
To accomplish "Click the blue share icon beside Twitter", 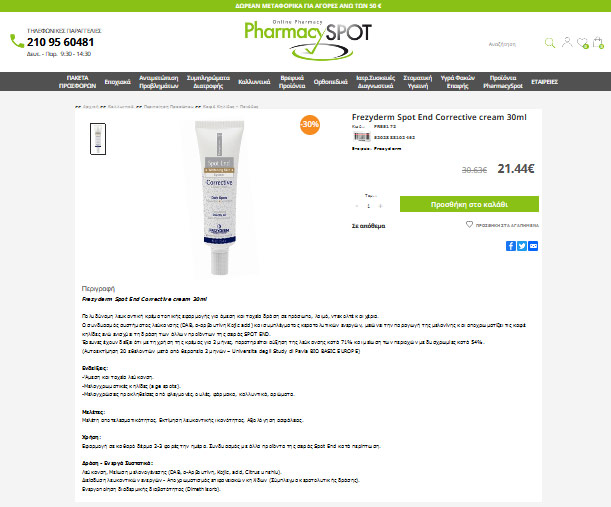I will (533, 246).
